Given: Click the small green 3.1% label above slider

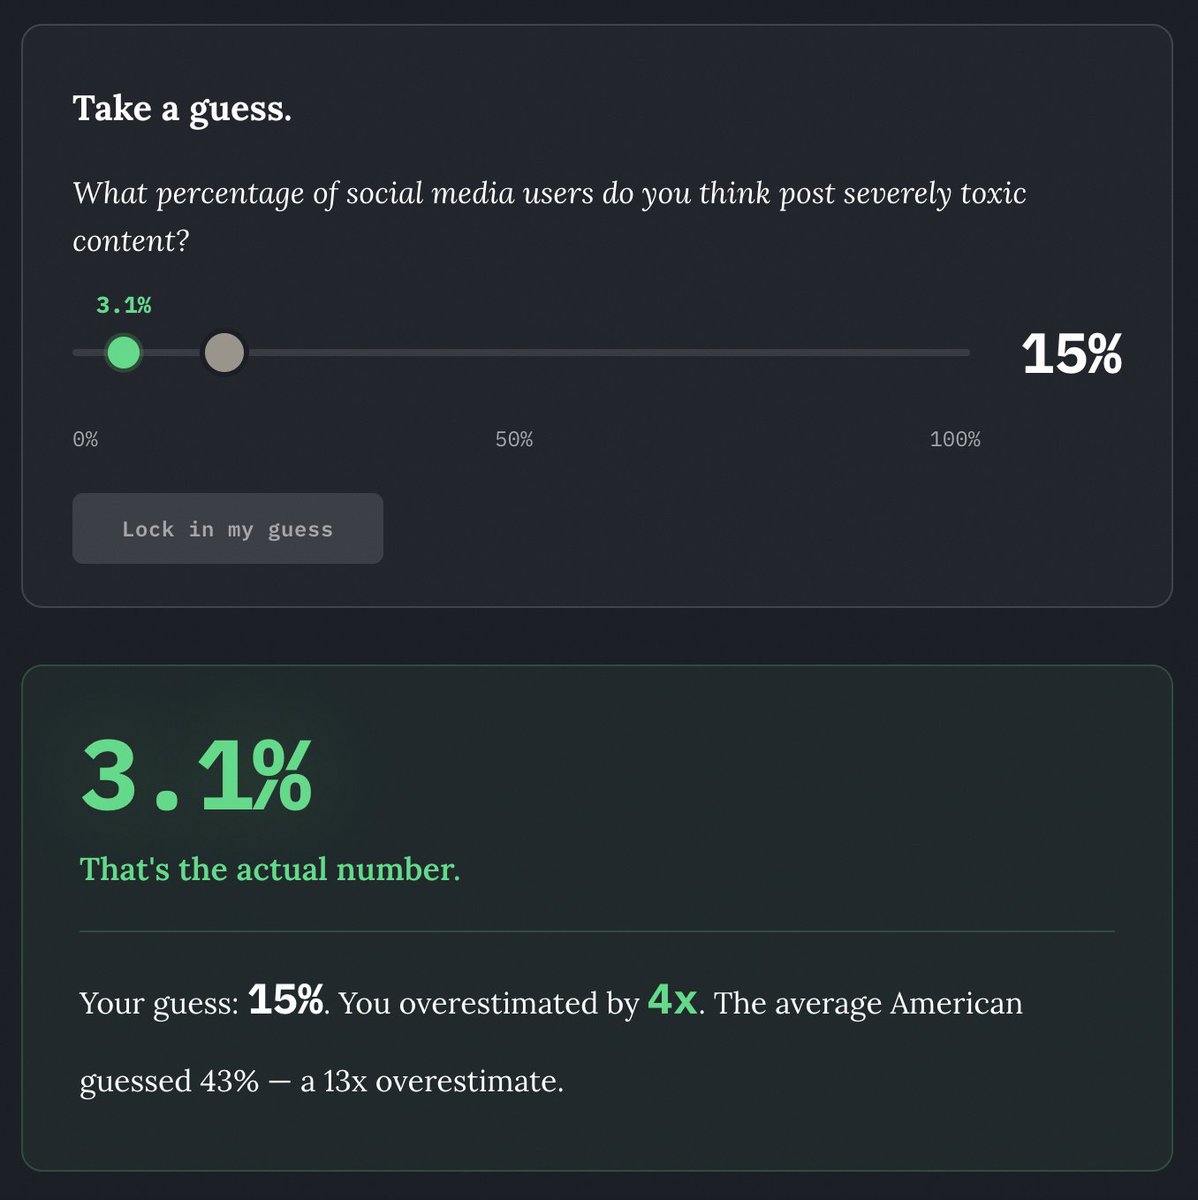Looking at the screenshot, I should tap(124, 305).
